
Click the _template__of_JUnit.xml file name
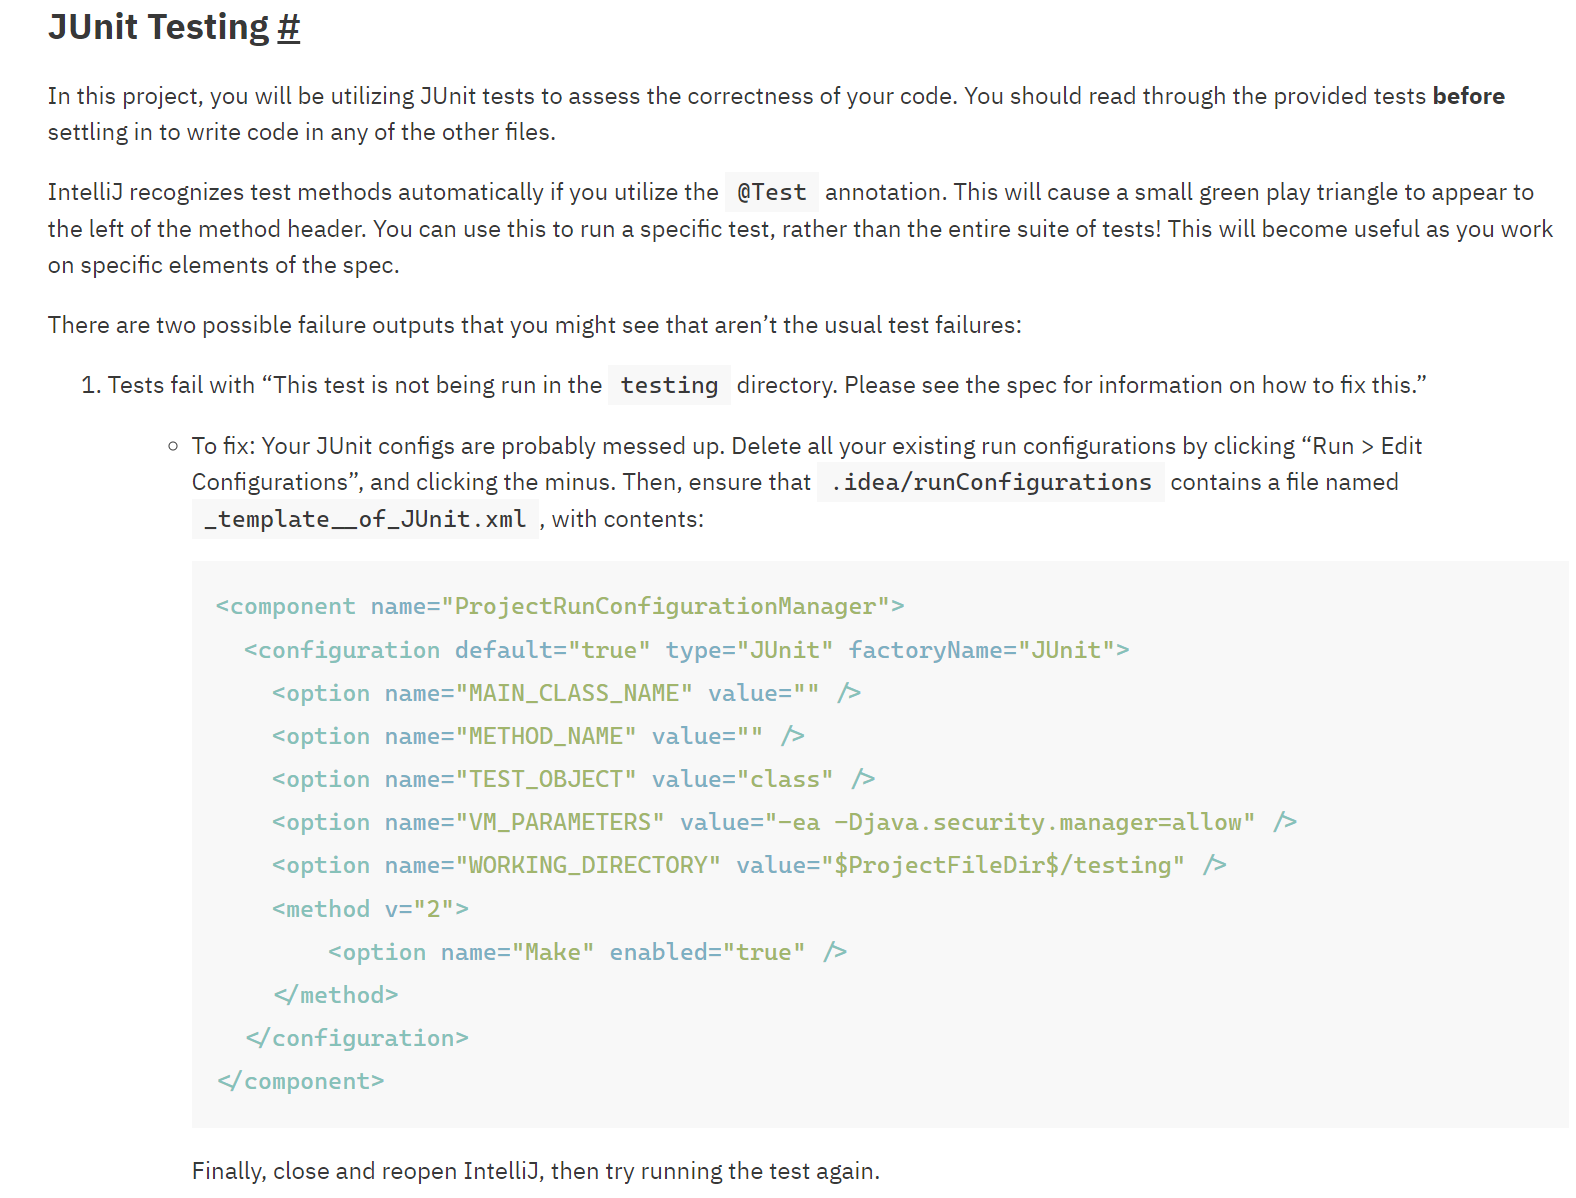click(x=365, y=519)
